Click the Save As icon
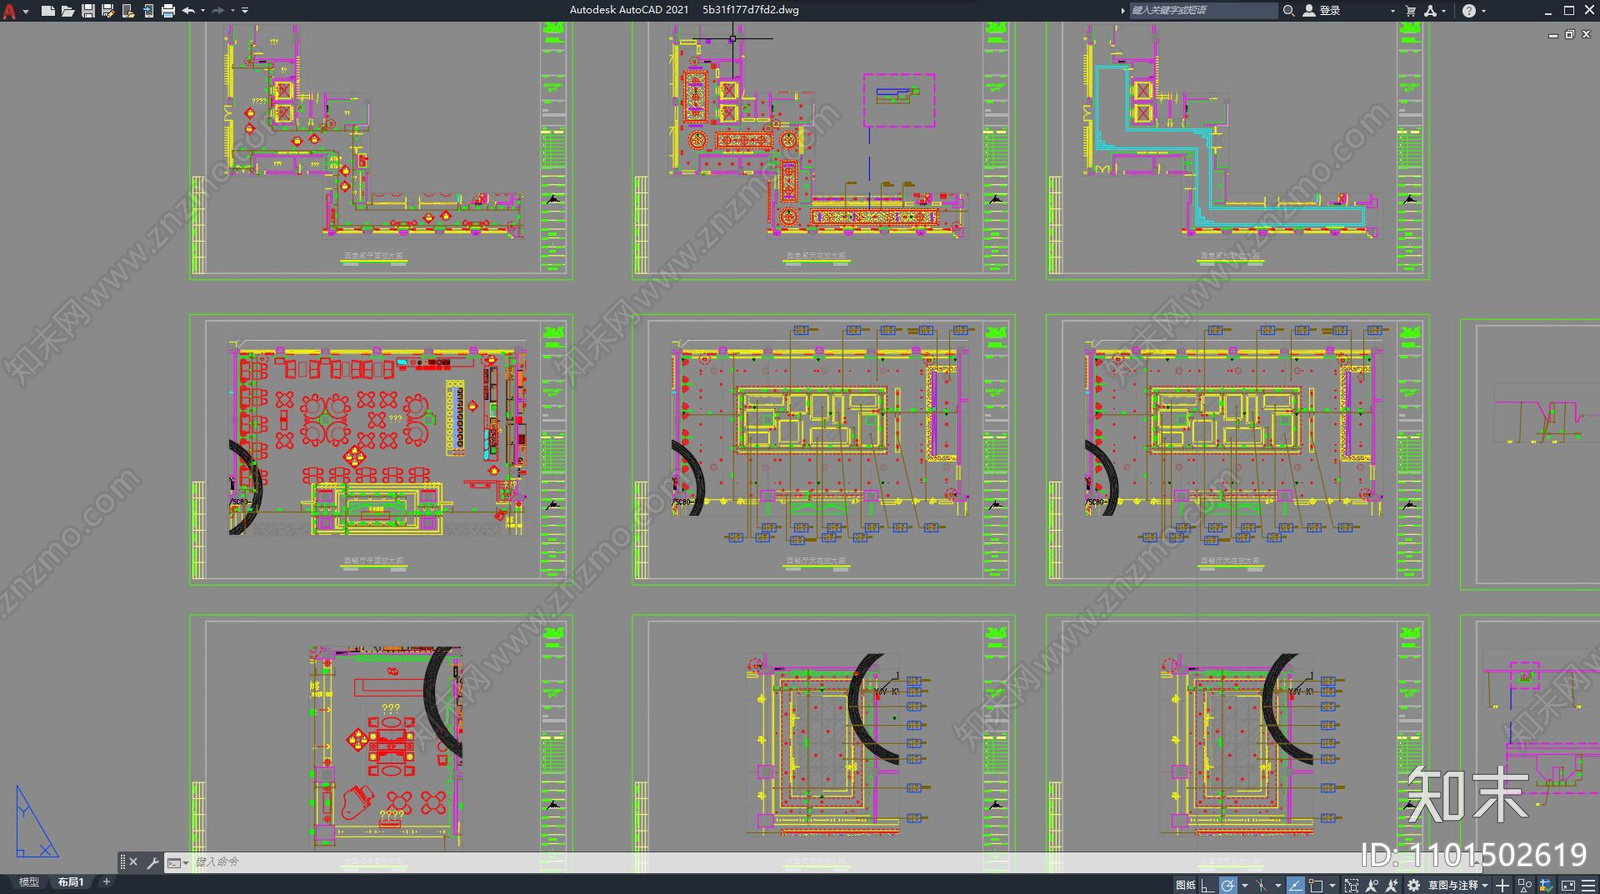 (x=108, y=10)
